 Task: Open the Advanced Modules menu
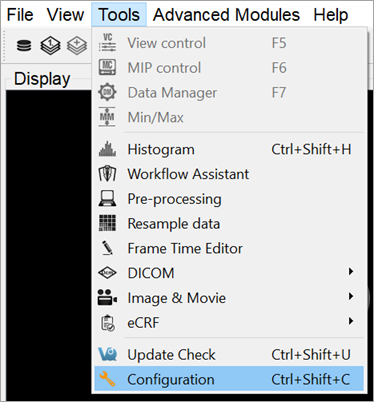pyautogui.click(x=226, y=15)
